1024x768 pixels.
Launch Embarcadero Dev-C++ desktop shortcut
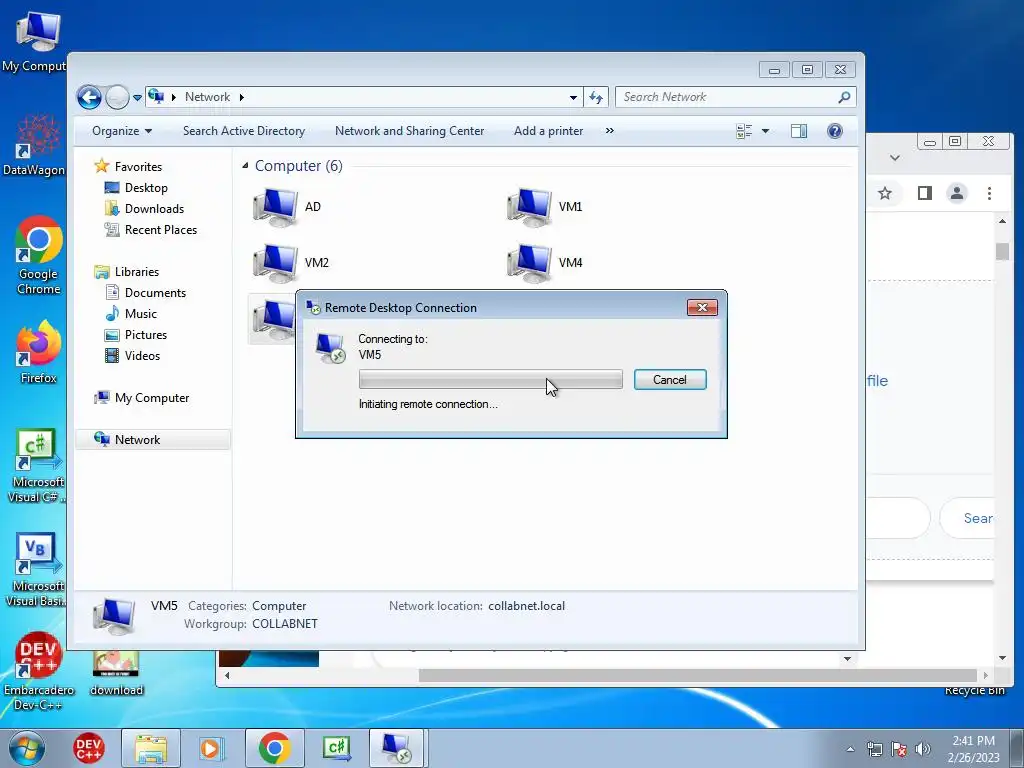click(x=38, y=671)
